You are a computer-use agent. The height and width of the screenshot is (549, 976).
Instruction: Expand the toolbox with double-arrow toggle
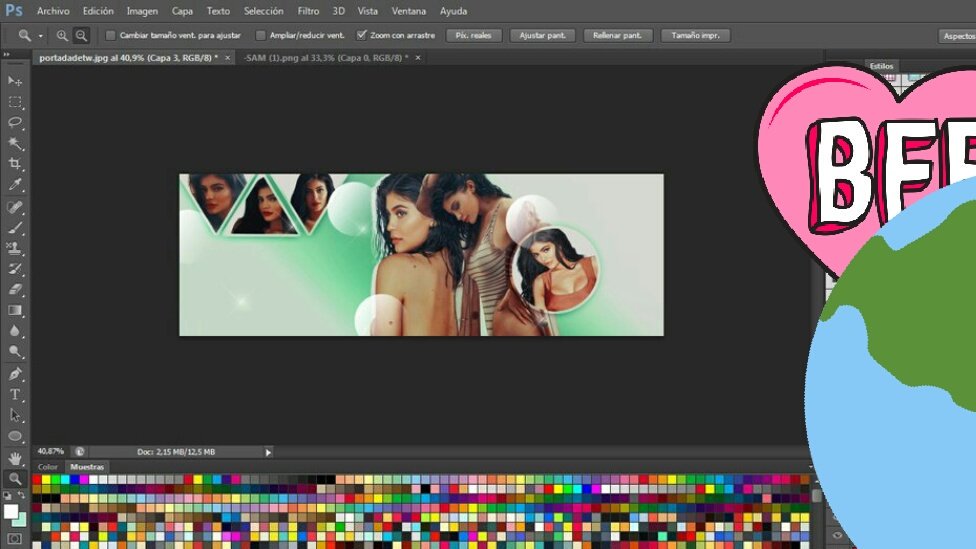pyautogui.click(x=6, y=55)
